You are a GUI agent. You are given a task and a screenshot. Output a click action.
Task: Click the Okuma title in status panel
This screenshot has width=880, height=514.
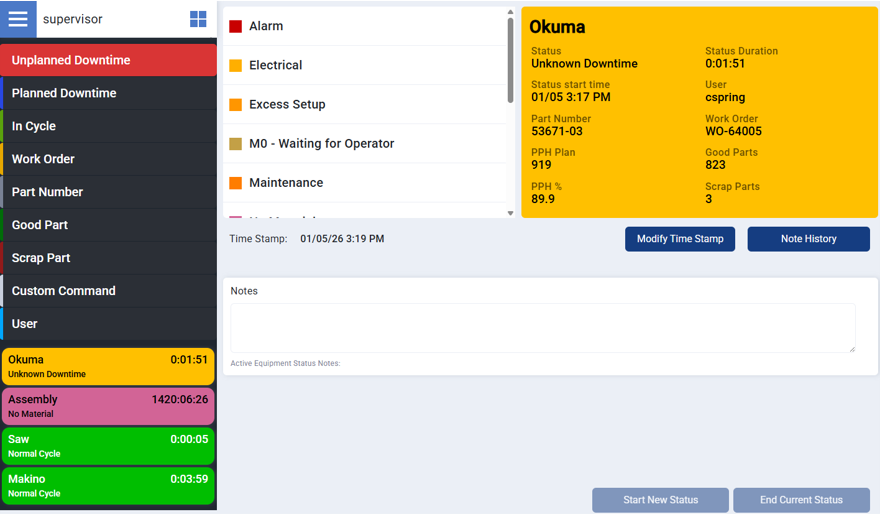557,27
